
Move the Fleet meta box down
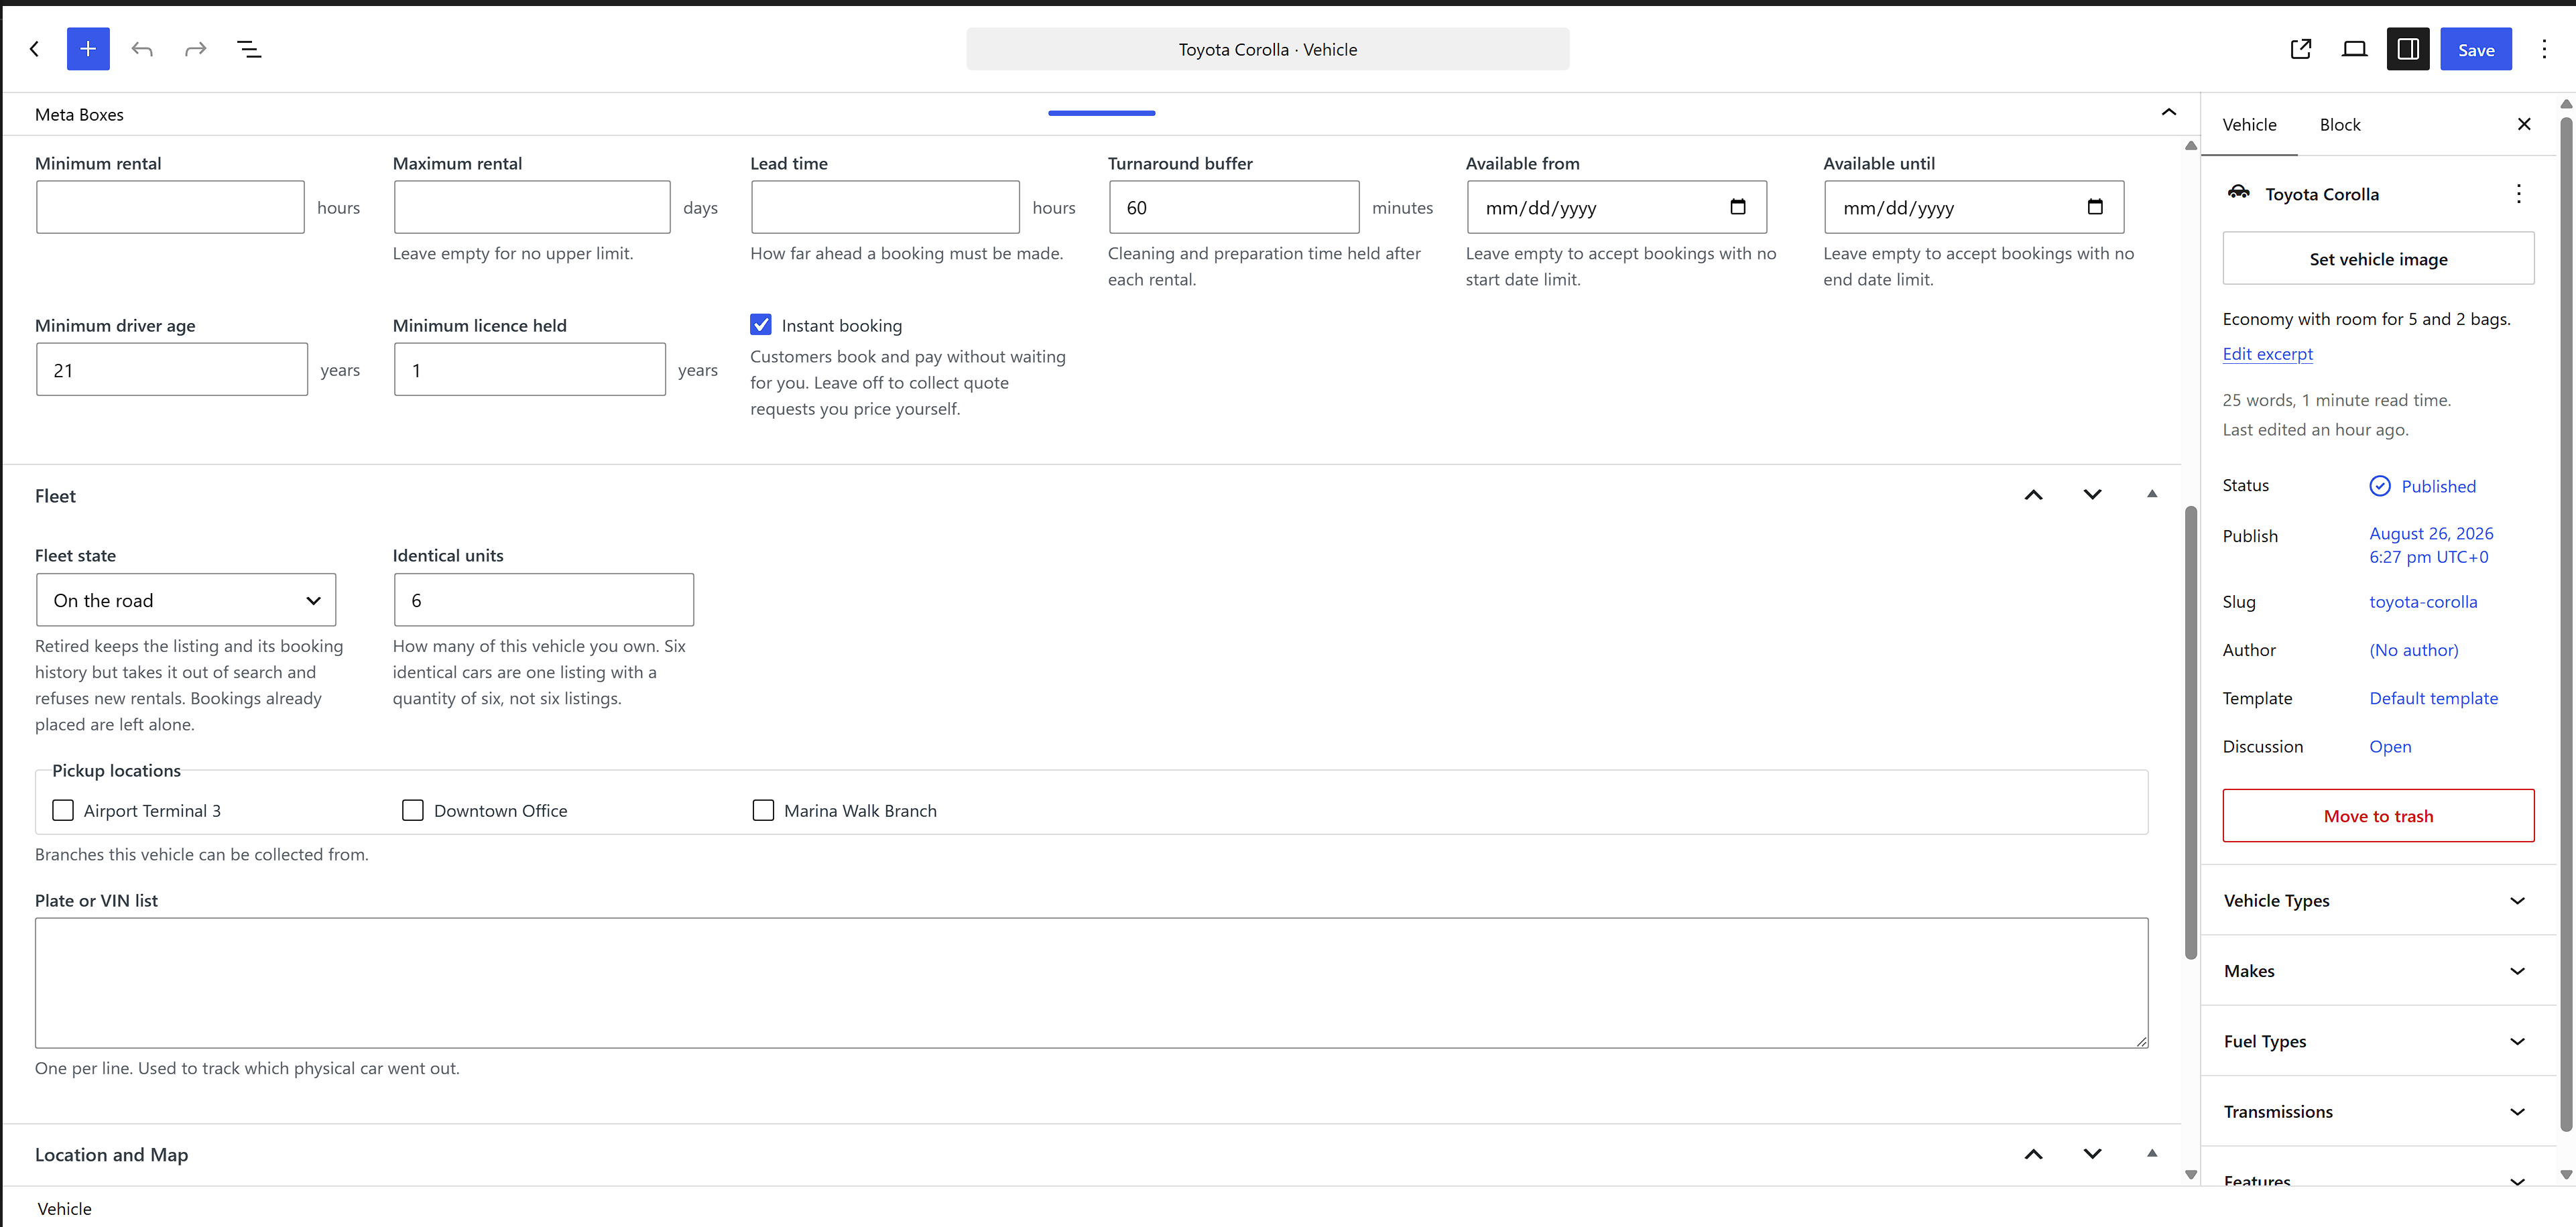point(2092,495)
